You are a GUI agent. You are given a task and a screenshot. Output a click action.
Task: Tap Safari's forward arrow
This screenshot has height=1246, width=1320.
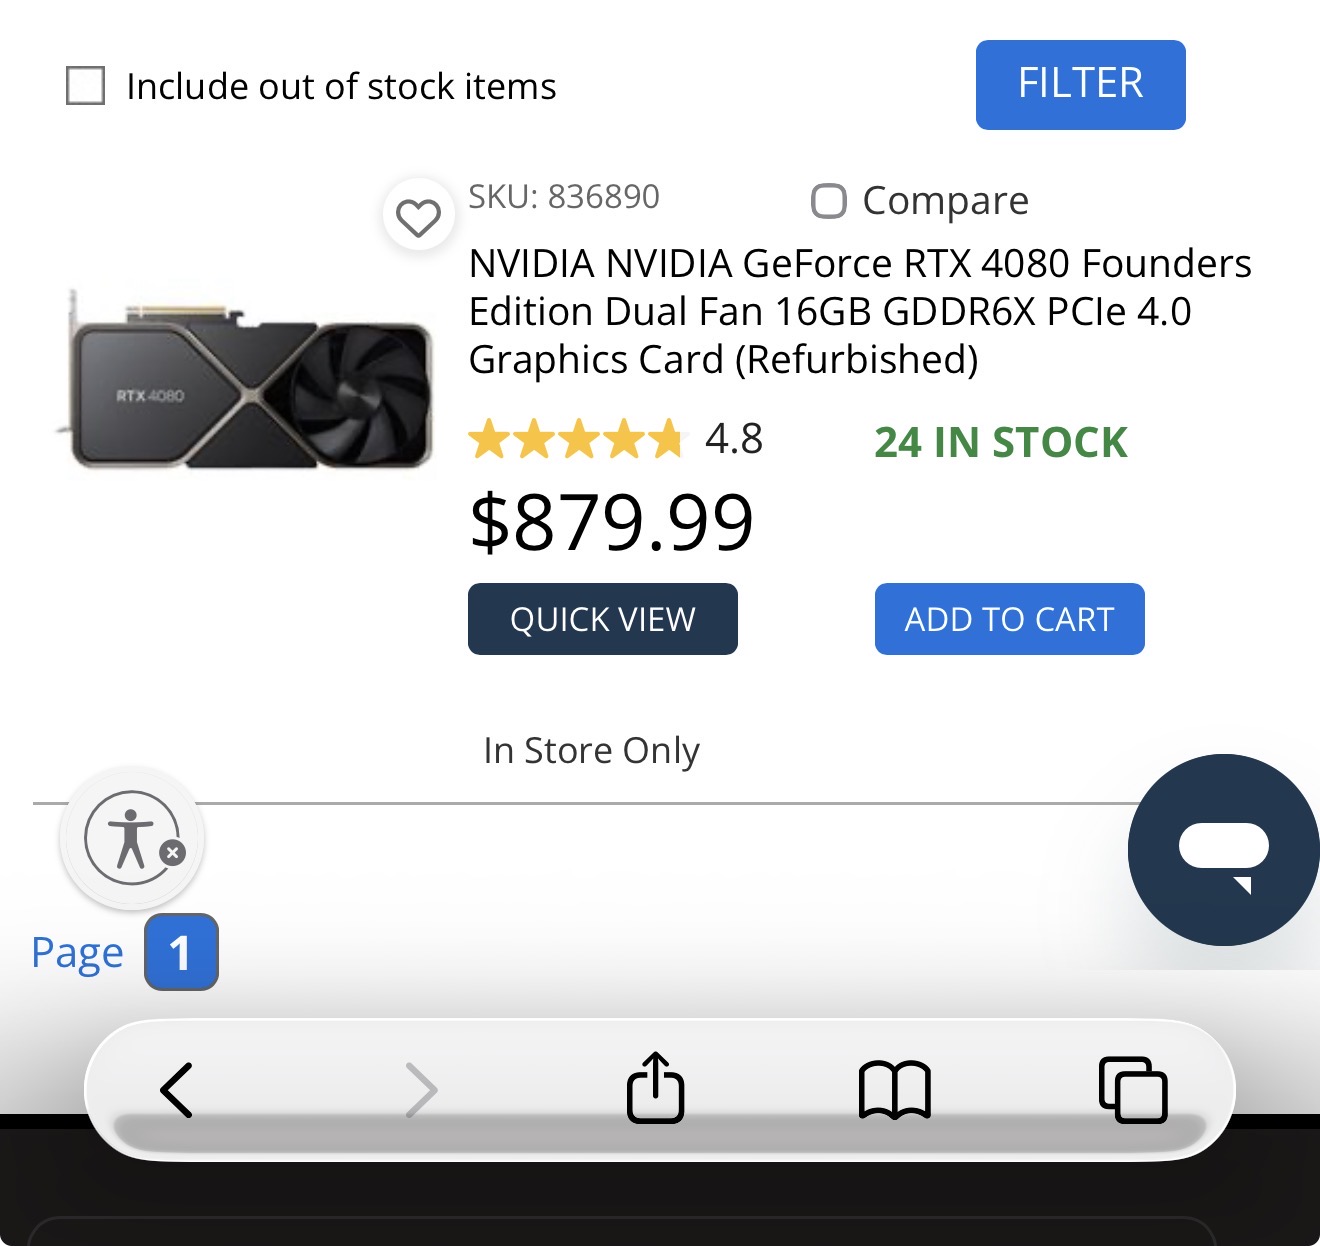pos(421,1089)
